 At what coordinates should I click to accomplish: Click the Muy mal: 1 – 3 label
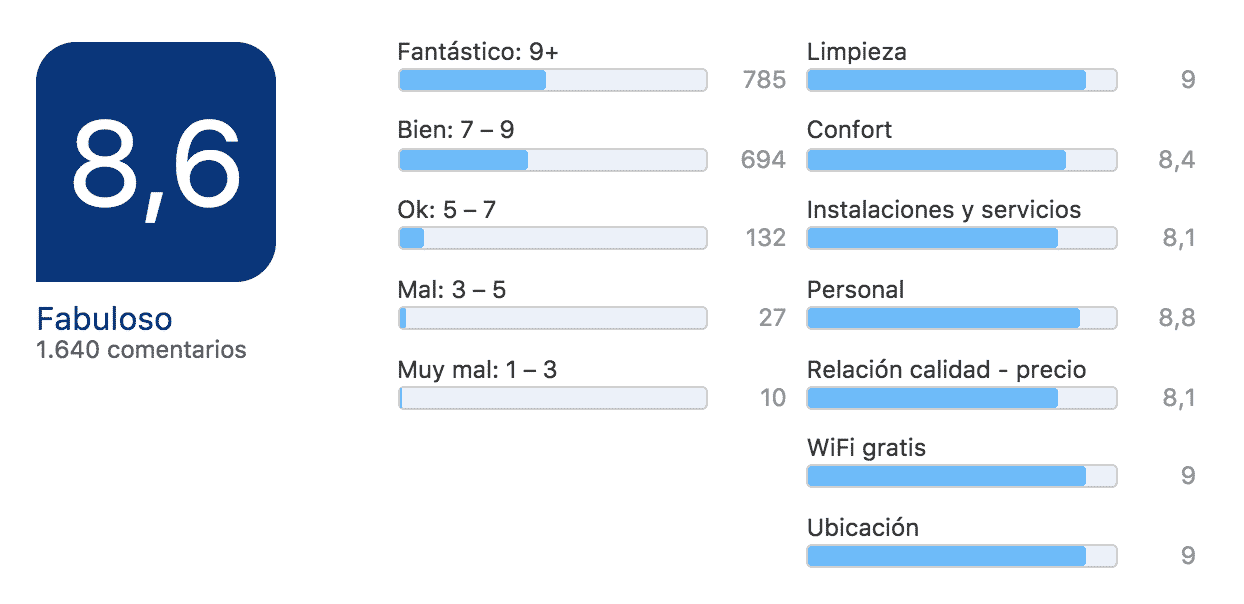coord(477,370)
